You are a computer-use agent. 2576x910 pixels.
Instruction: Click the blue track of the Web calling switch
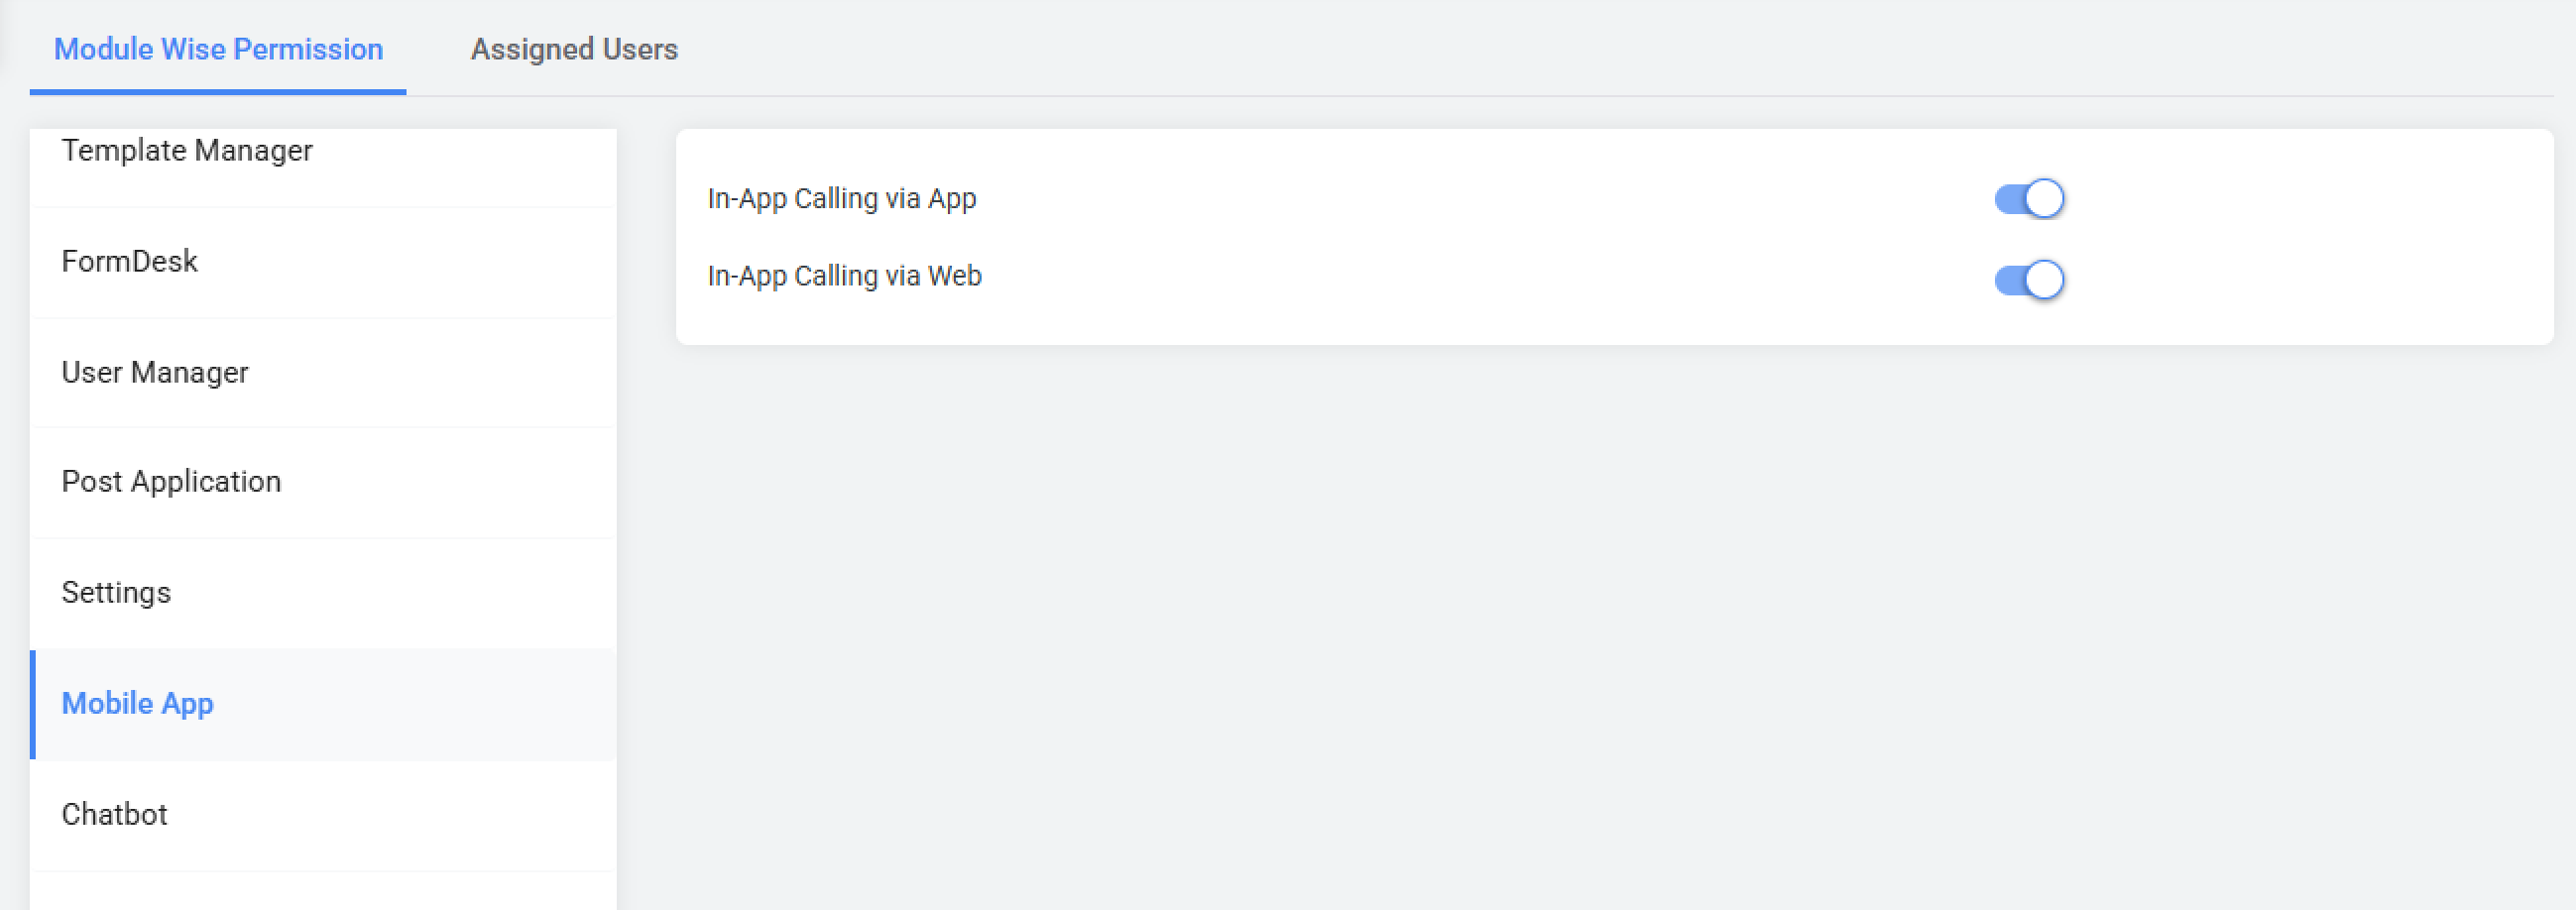tap(2008, 279)
